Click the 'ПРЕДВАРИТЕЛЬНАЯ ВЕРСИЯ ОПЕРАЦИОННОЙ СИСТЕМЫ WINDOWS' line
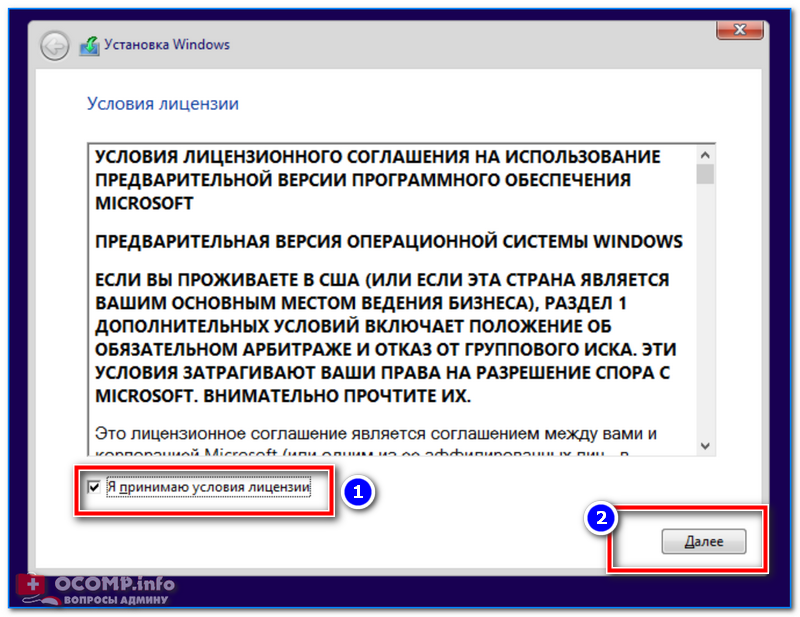Viewport: 800px width, 617px height. click(389, 241)
